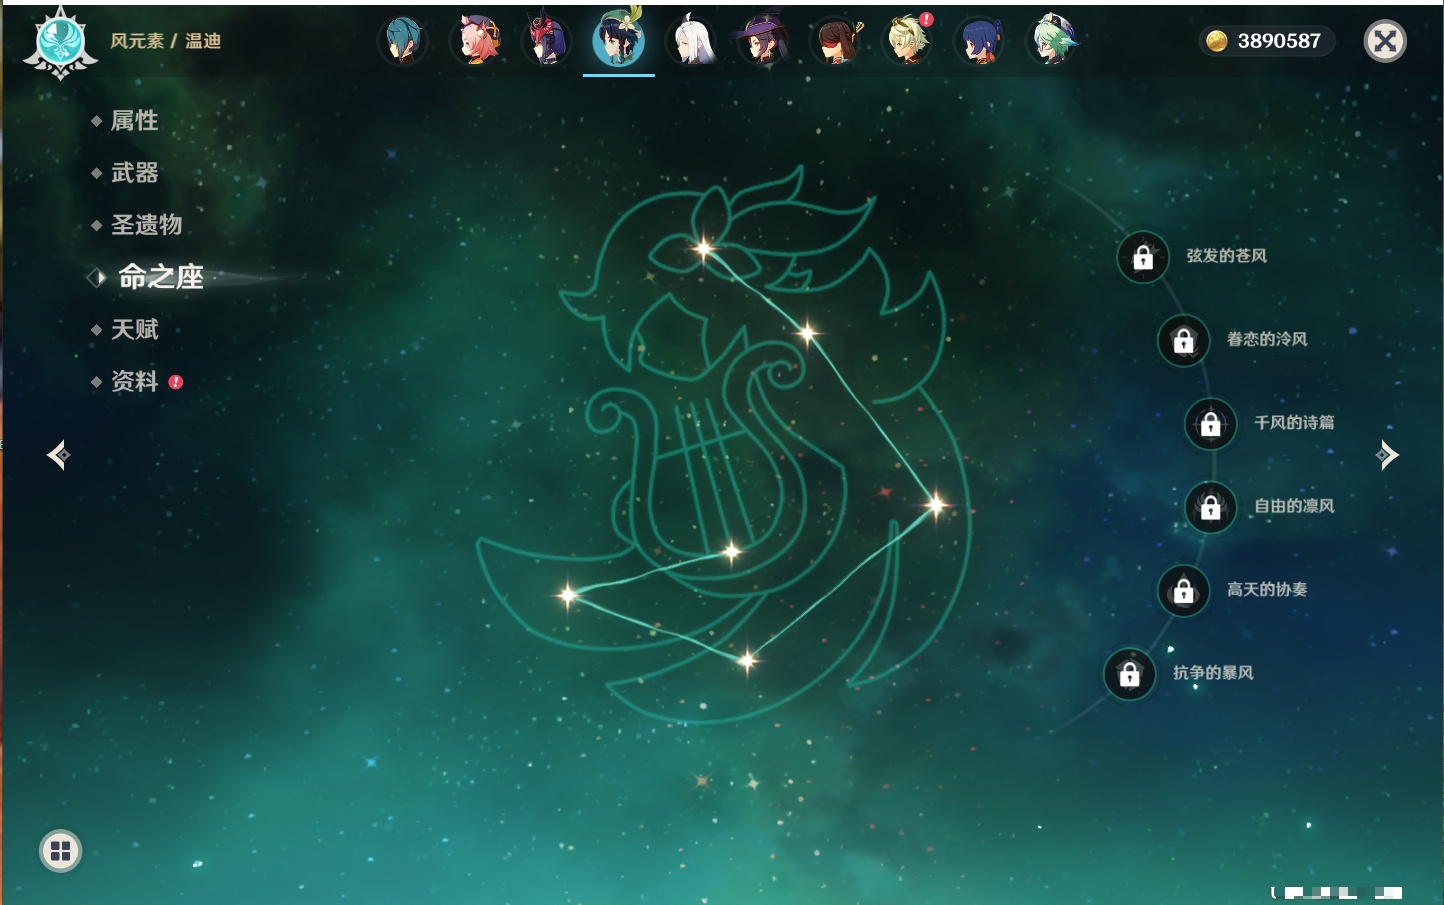The image size is (1444, 905).
Task: Open the locked 千风的诗篇 constellation node
Action: pos(1211,424)
